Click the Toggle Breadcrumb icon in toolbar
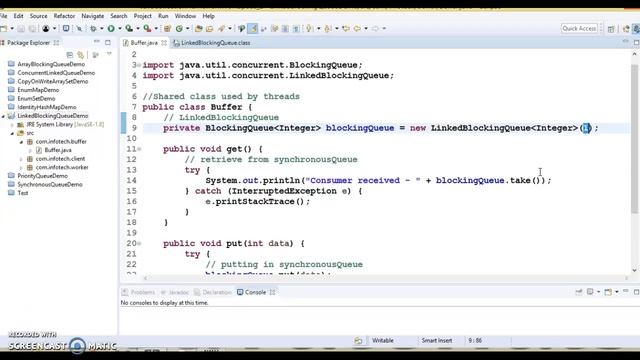640x360 pixels. pos(241,29)
